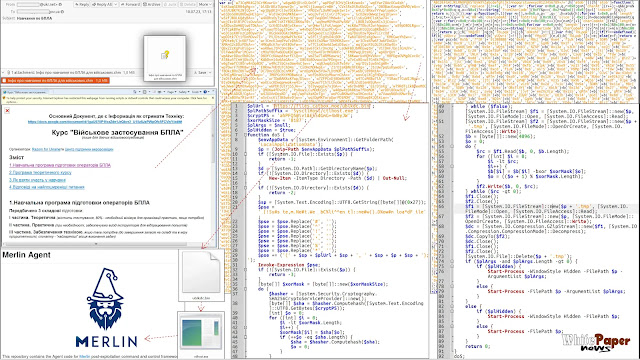Open the Tools menu in help viewer toolbar
Viewport: 640px width, 360px height.
pos(196,92)
